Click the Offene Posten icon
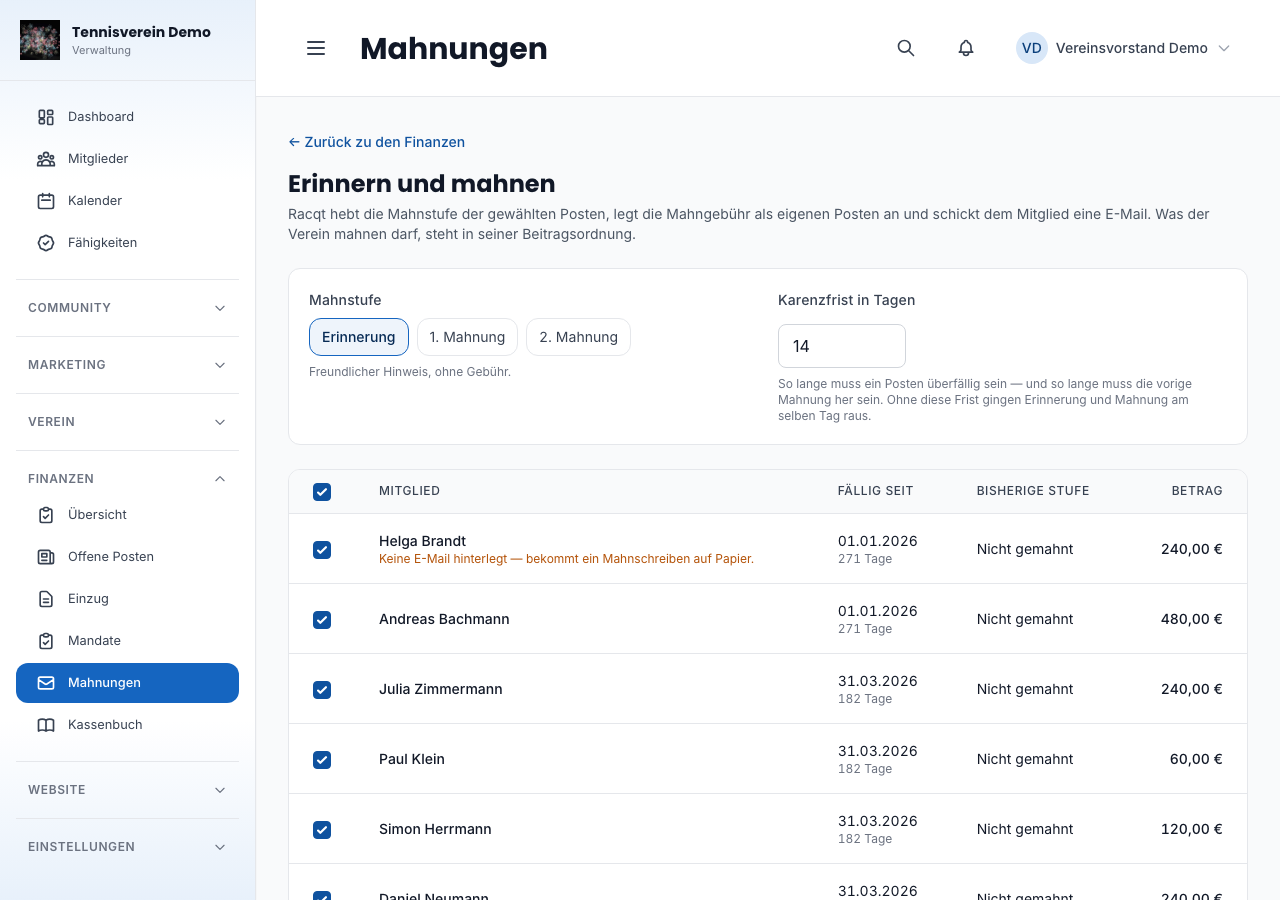Image resolution: width=1280 pixels, height=900 pixels. coord(46,557)
